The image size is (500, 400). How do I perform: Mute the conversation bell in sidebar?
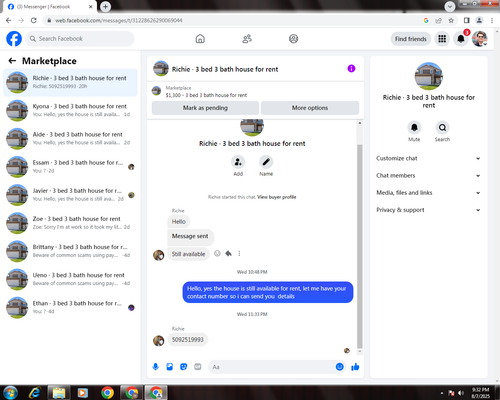click(x=414, y=128)
